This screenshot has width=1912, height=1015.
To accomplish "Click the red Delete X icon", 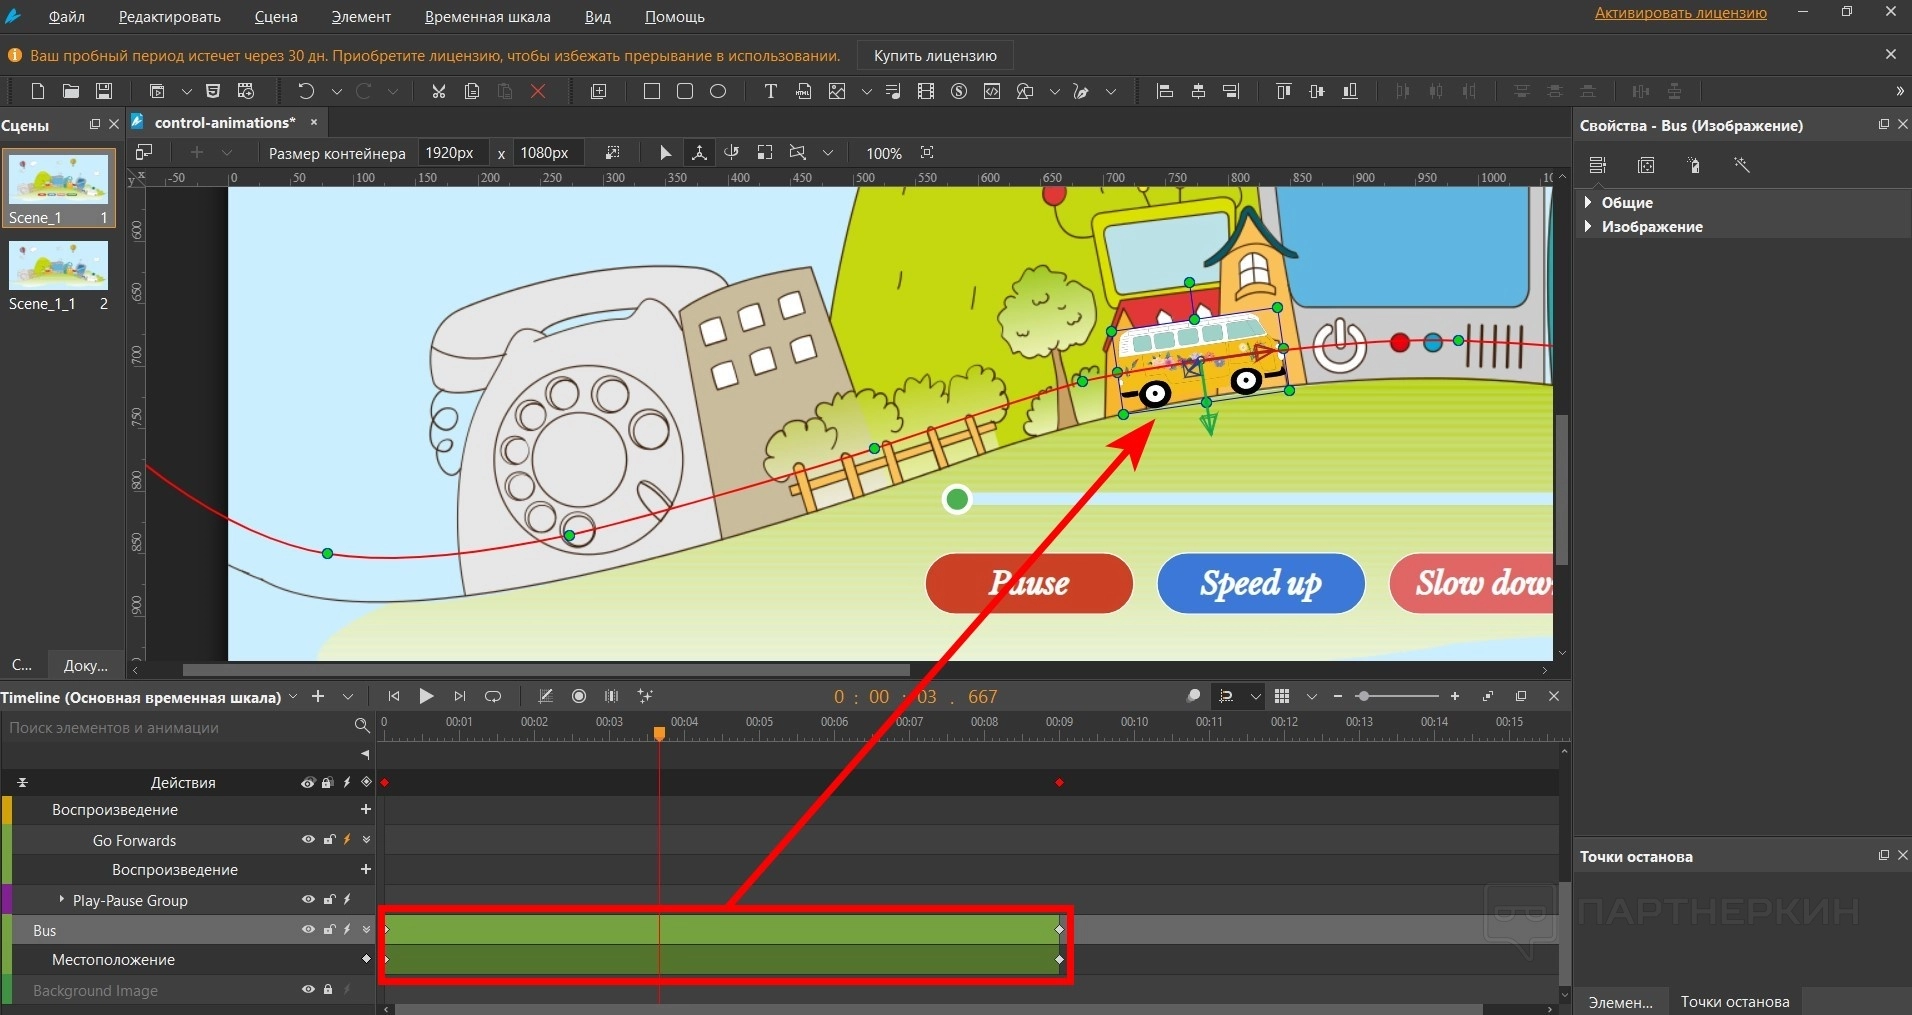I will pos(538,91).
